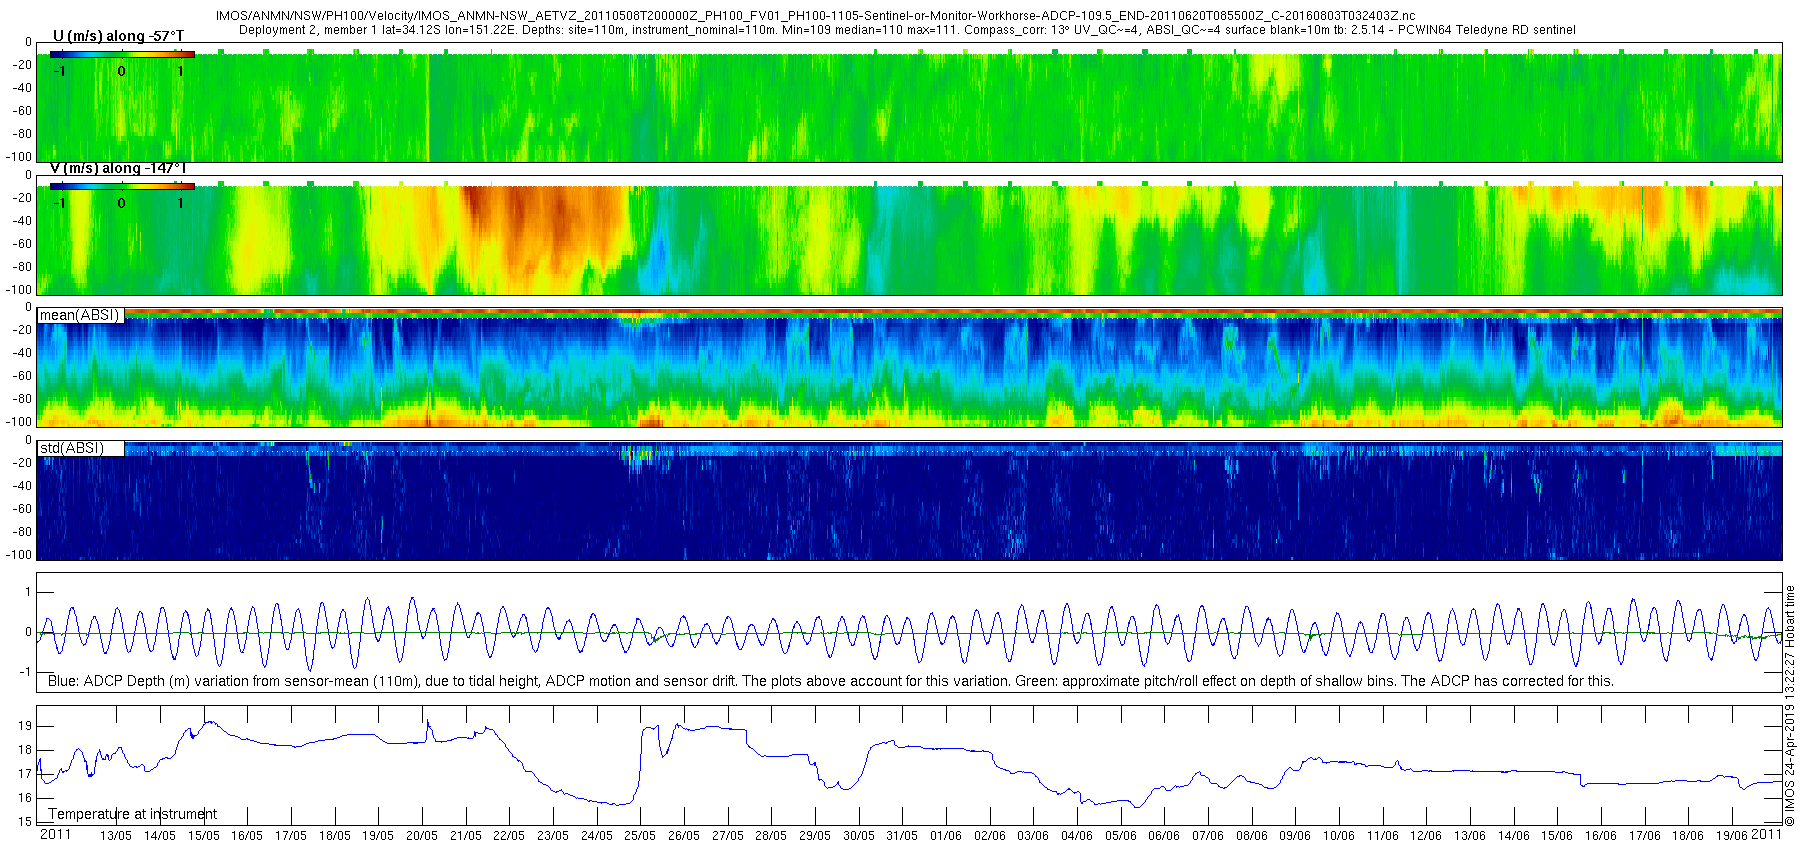Click the '-60' depth tick of mean(ABSI) panel
The image size is (1800, 850).
pos(22,377)
